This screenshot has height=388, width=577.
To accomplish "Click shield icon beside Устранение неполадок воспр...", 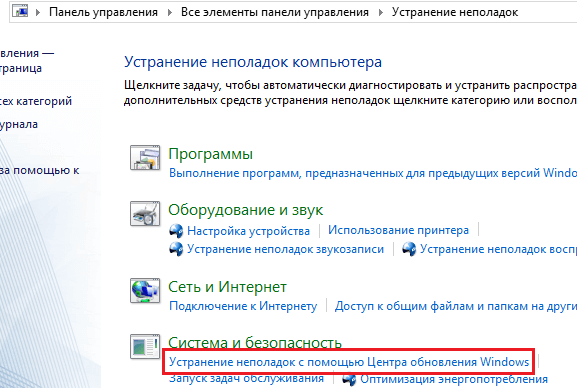I will click(x=409, y=249).
